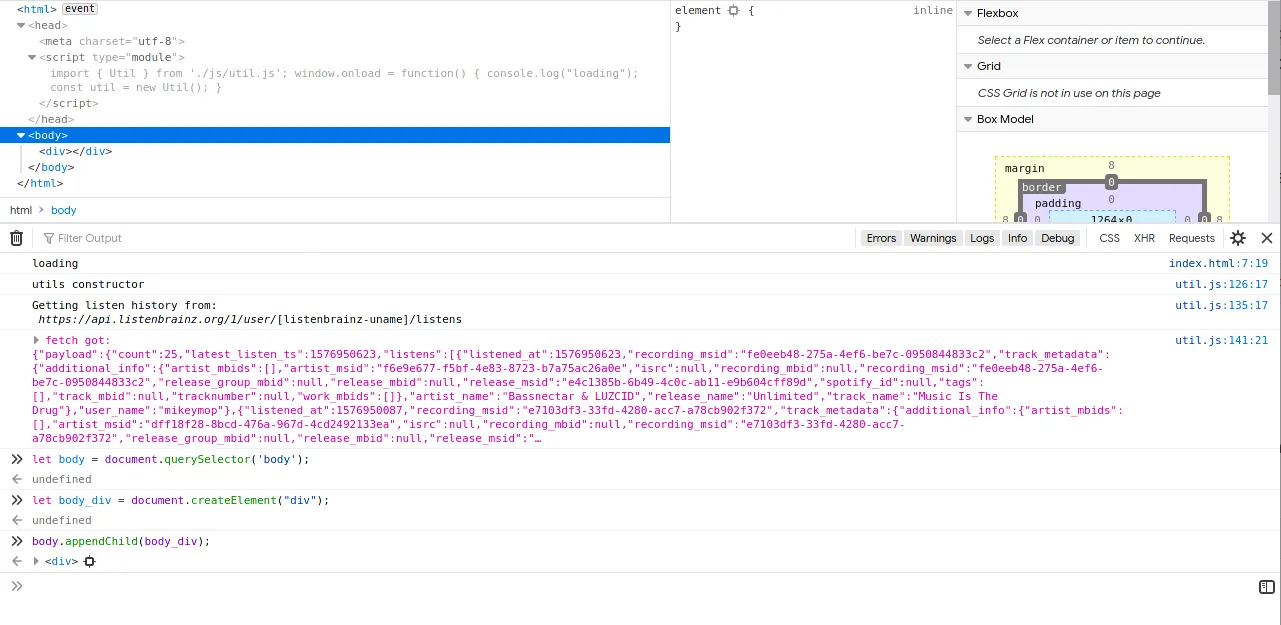Toggle the Requests console filter
Viewport: 1281px width, 625px height.
click(x=1192, y=238)
